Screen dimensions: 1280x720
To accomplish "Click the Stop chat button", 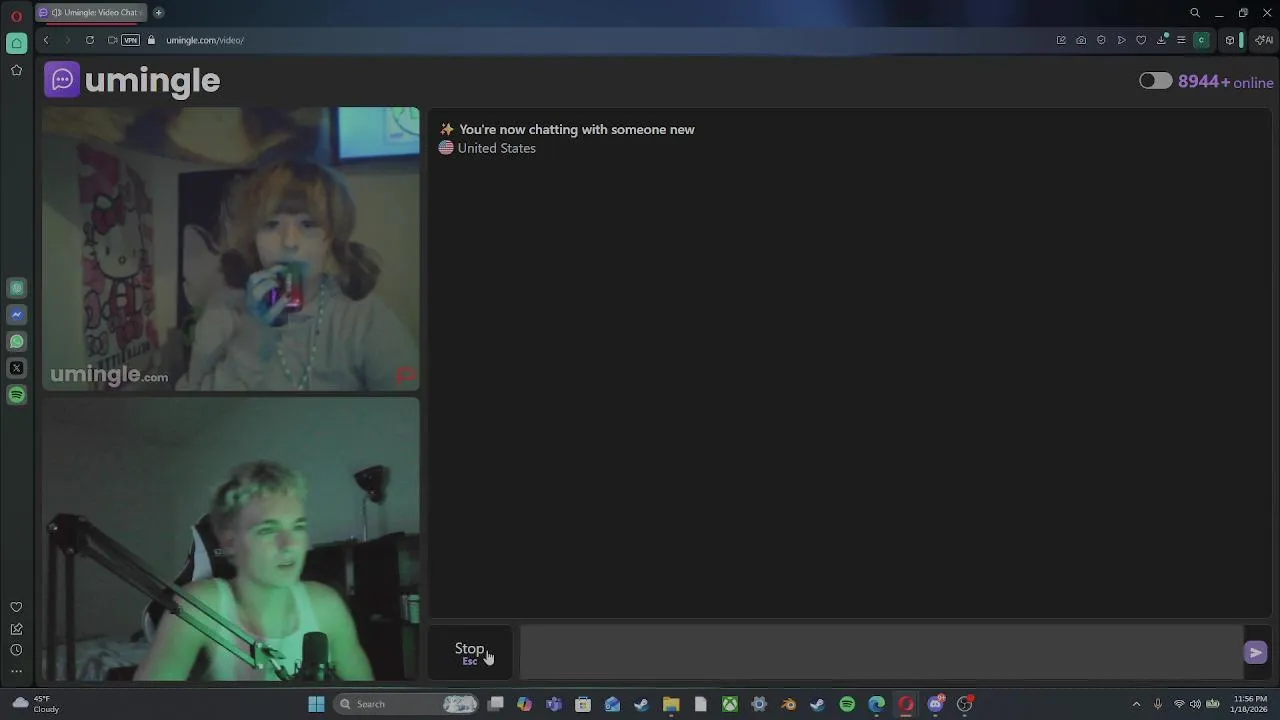I will pyautogui.click(x=470, y=653).
